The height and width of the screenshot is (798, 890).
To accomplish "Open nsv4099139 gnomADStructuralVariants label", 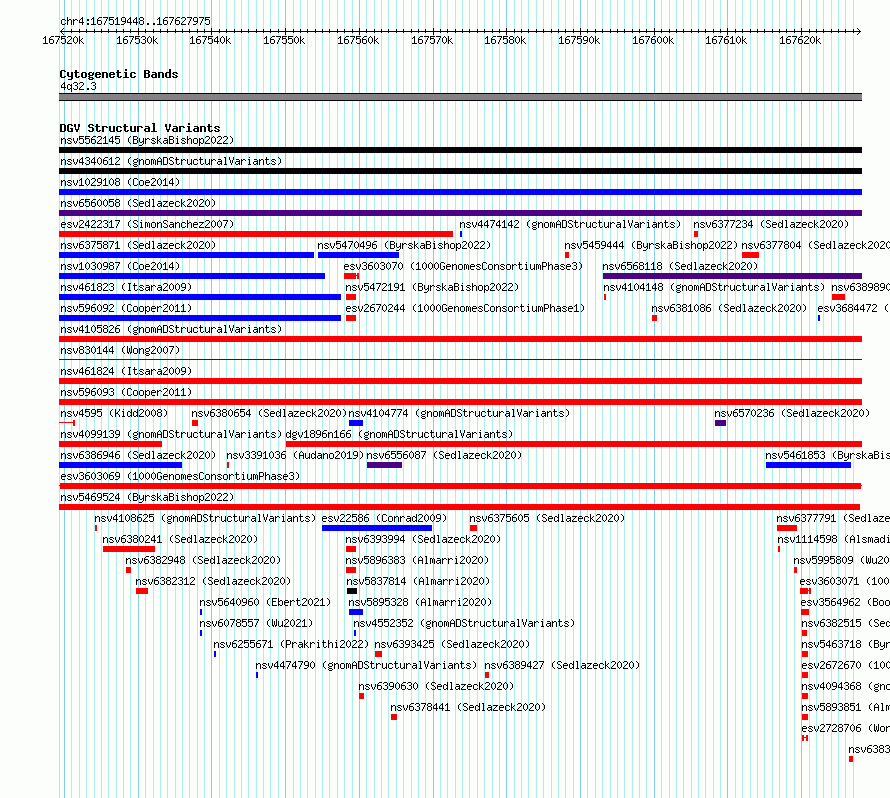I will (171, 434).
